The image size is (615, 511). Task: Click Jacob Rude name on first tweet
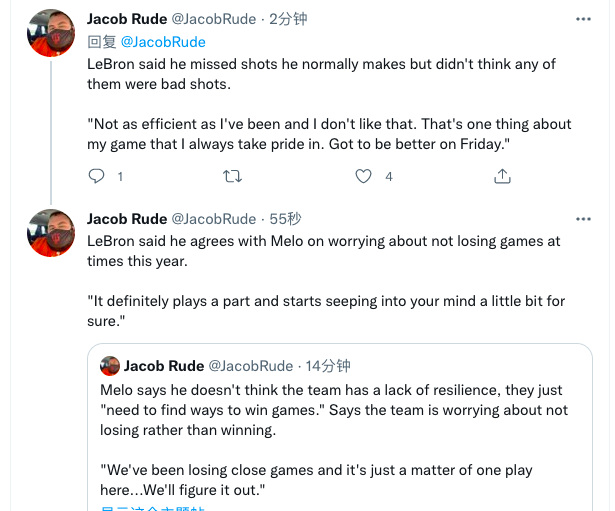[127, 19]
